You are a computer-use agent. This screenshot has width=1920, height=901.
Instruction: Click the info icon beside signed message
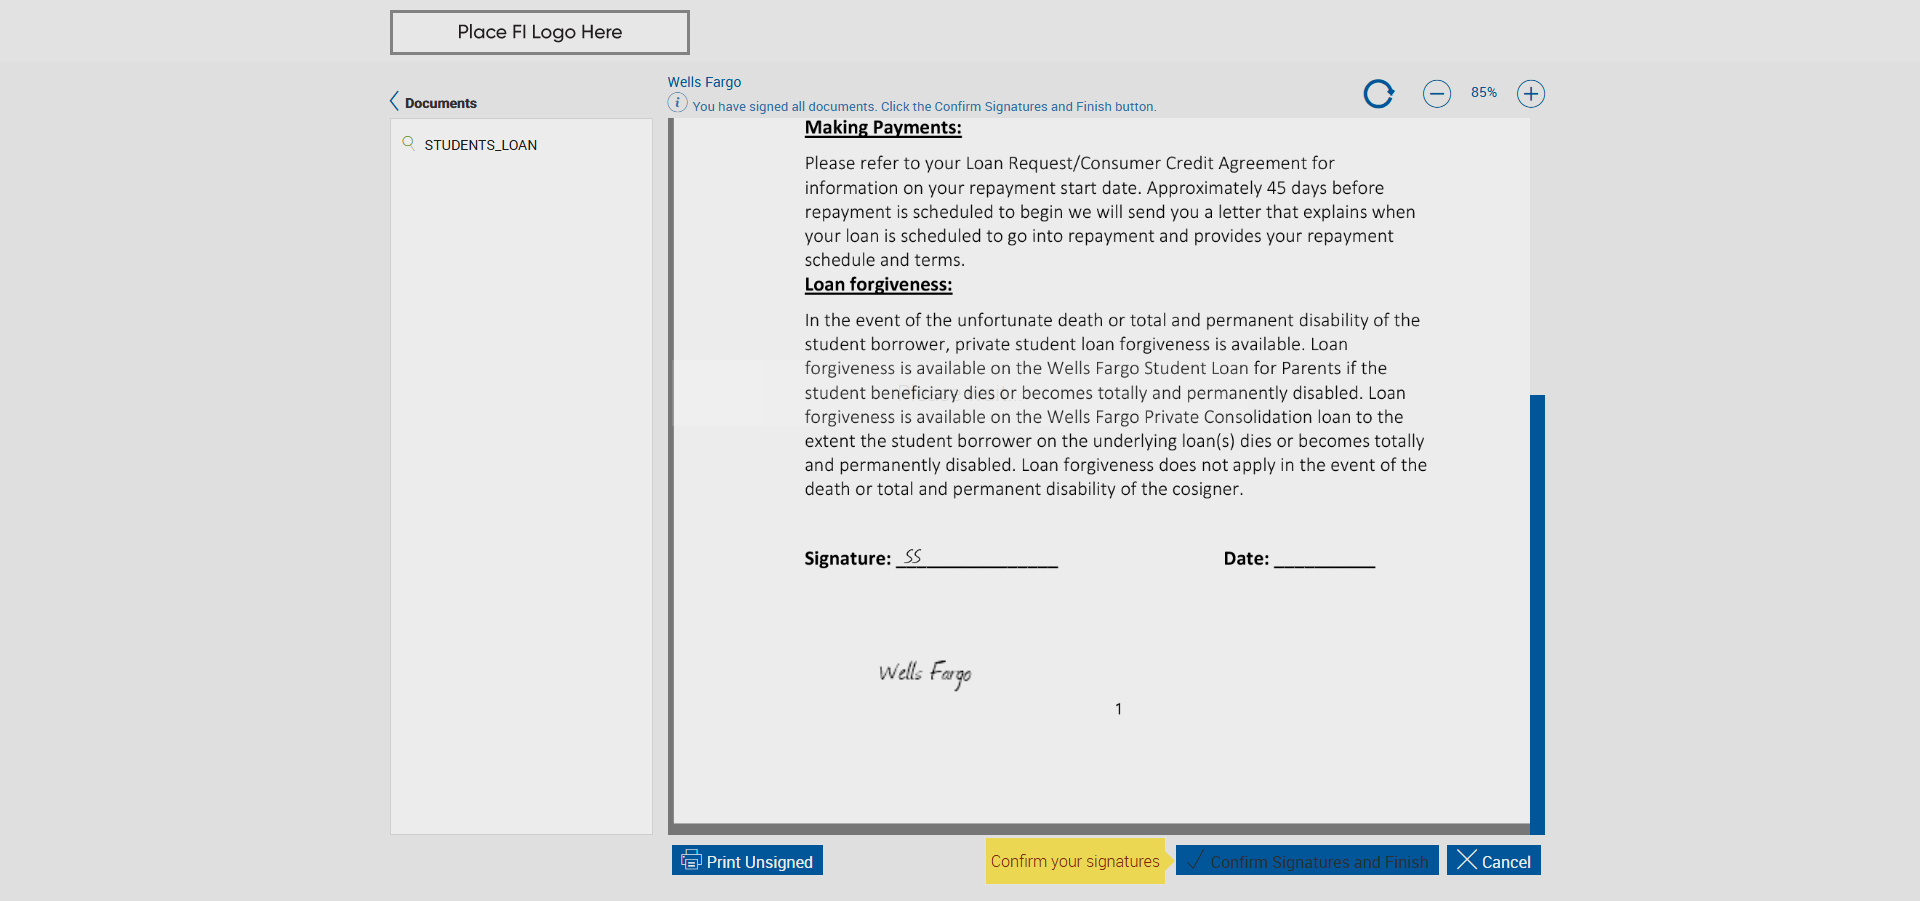[x=677, y=103]
